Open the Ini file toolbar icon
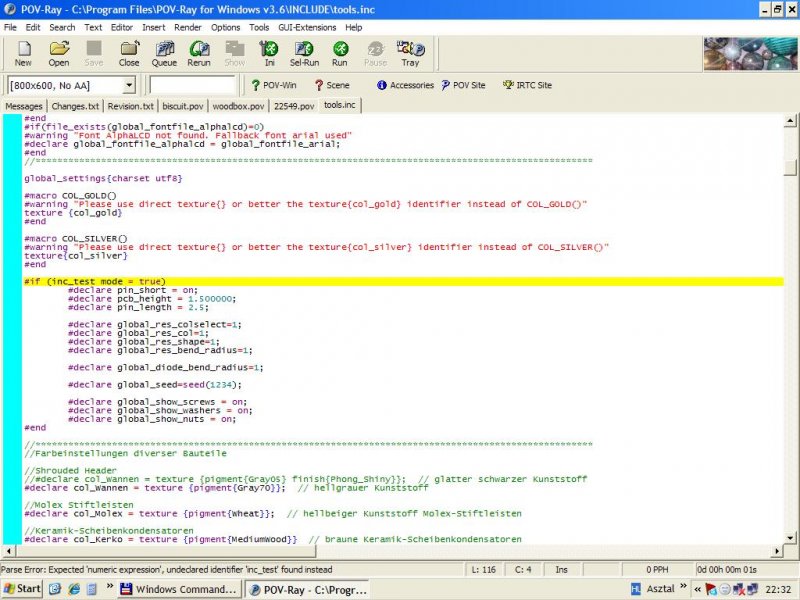Image resolution: width=800 pixels, height=600 pixels. point(269,54)
